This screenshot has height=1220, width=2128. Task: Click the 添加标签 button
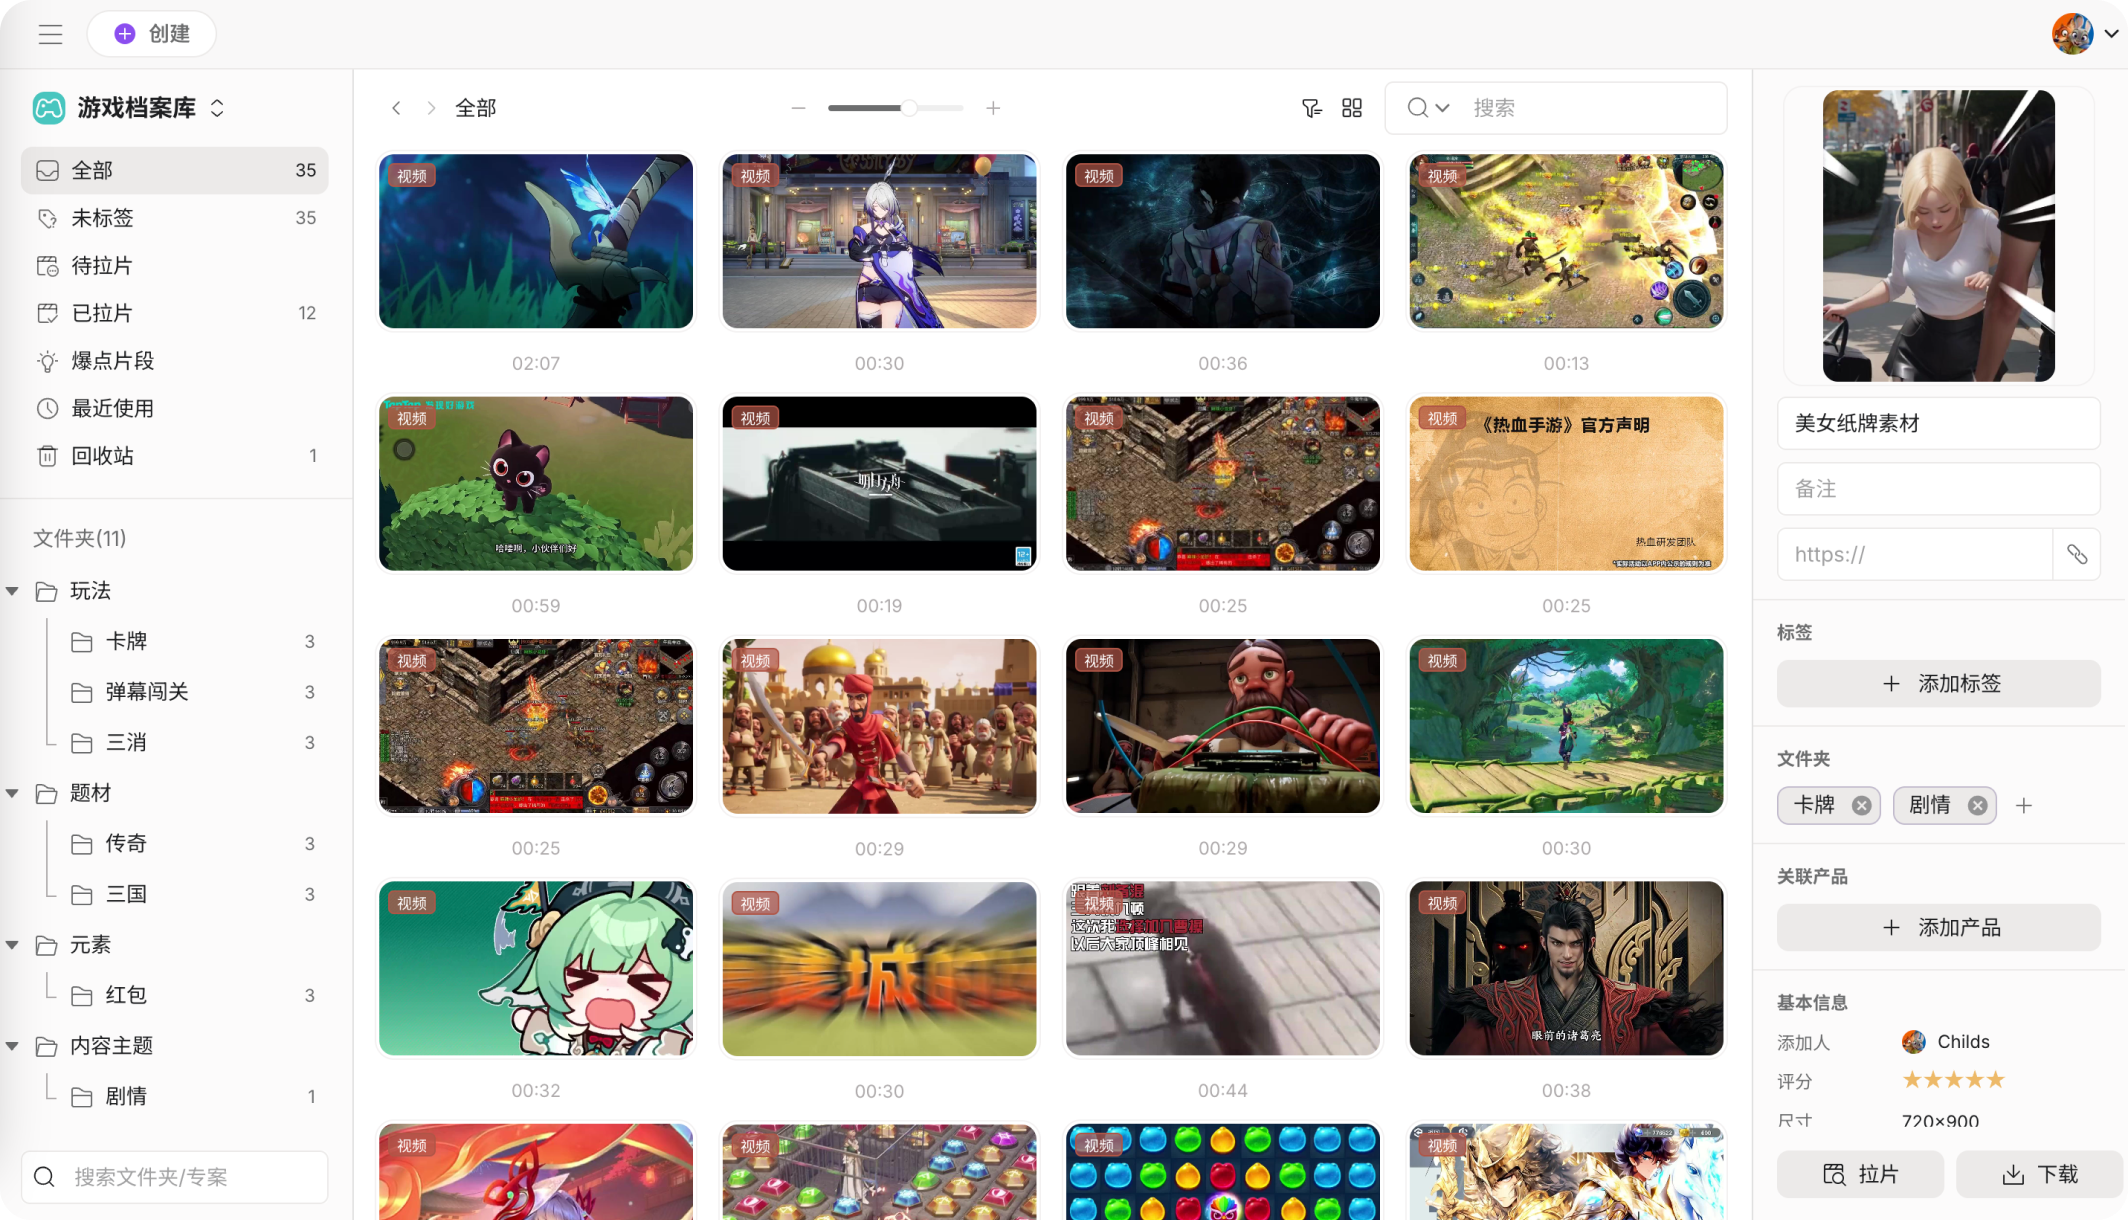(1938, 684)
